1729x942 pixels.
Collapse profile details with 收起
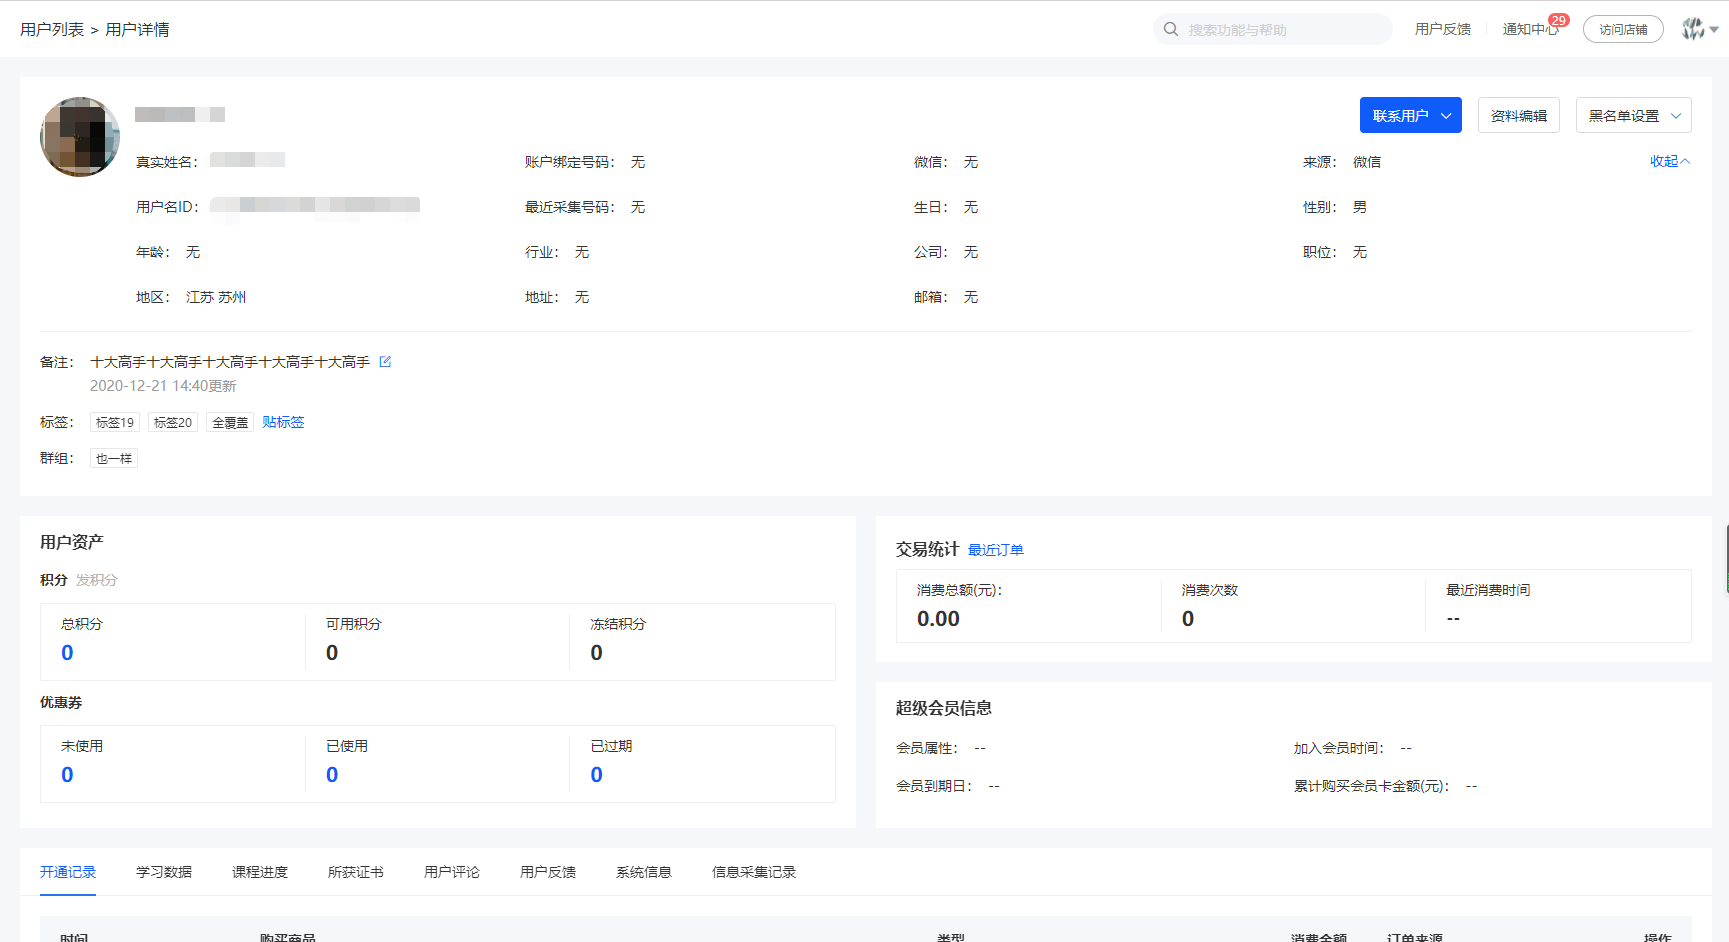pyautogui.click(x=1669, y=161)
